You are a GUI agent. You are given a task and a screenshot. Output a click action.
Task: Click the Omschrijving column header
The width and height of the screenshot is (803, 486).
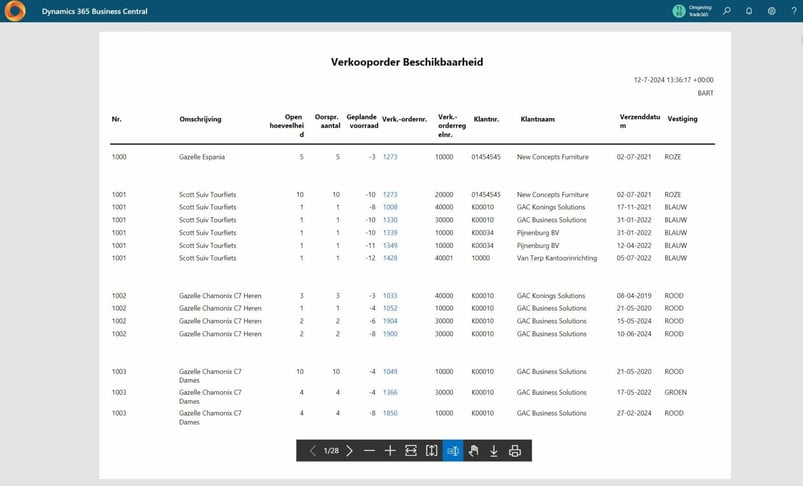click(200, 119)
